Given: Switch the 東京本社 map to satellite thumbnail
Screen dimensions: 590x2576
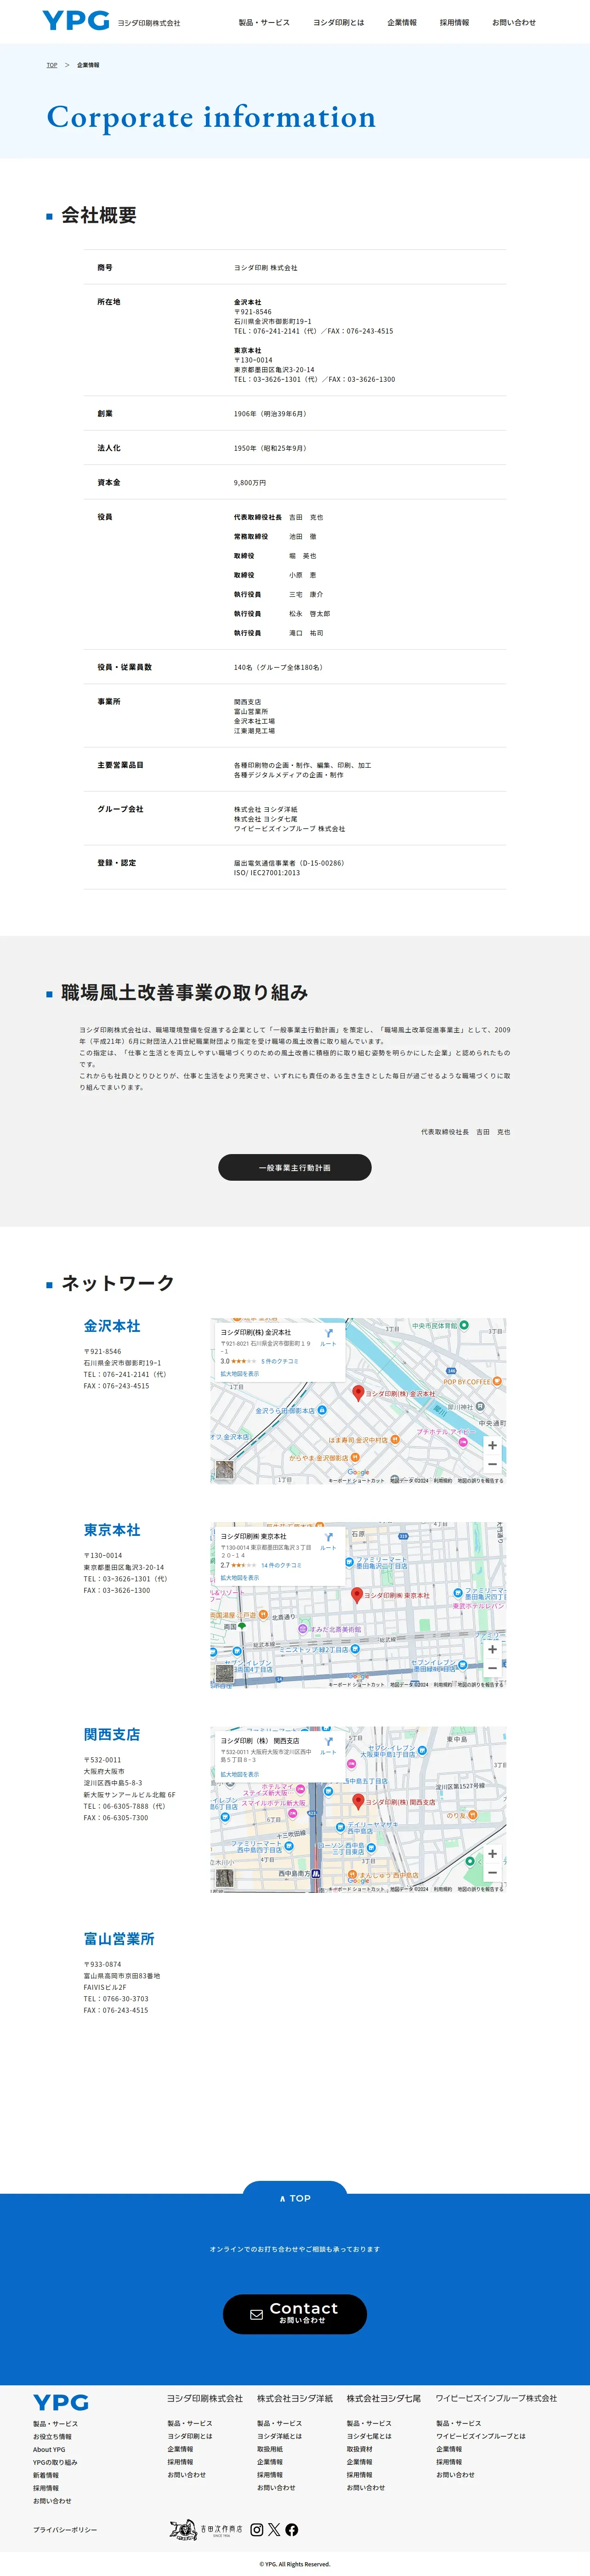Looking at the screenshot, I should pyautogui.click(x=225, y=1673).
